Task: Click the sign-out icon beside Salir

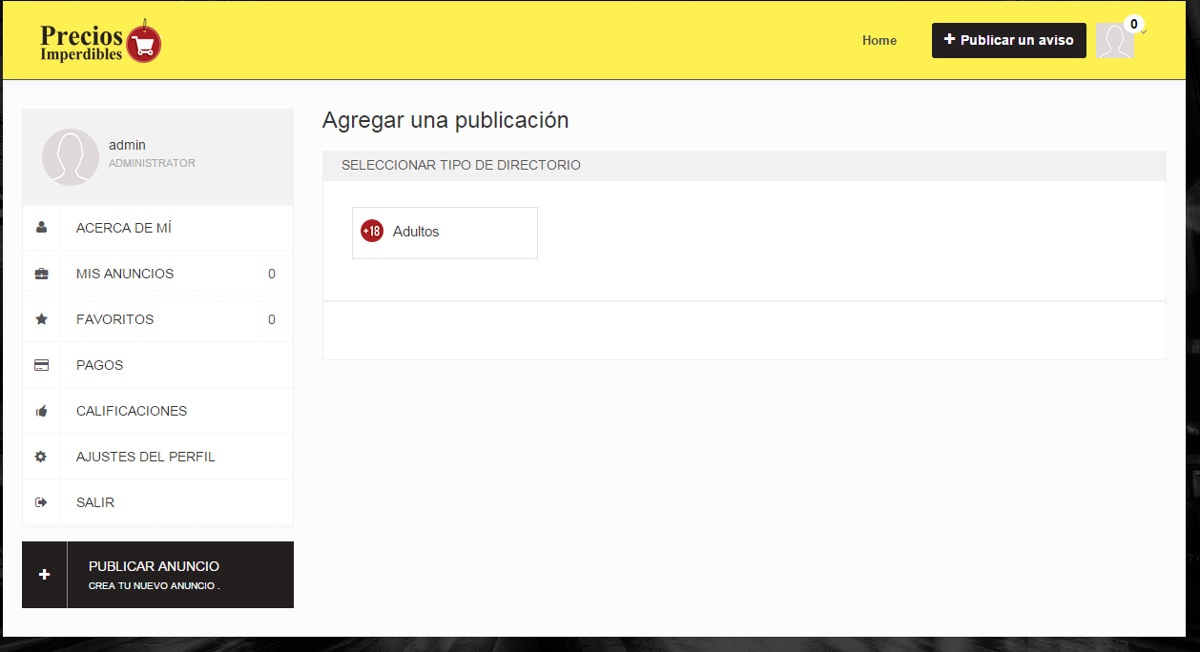Action: [41, 502]
